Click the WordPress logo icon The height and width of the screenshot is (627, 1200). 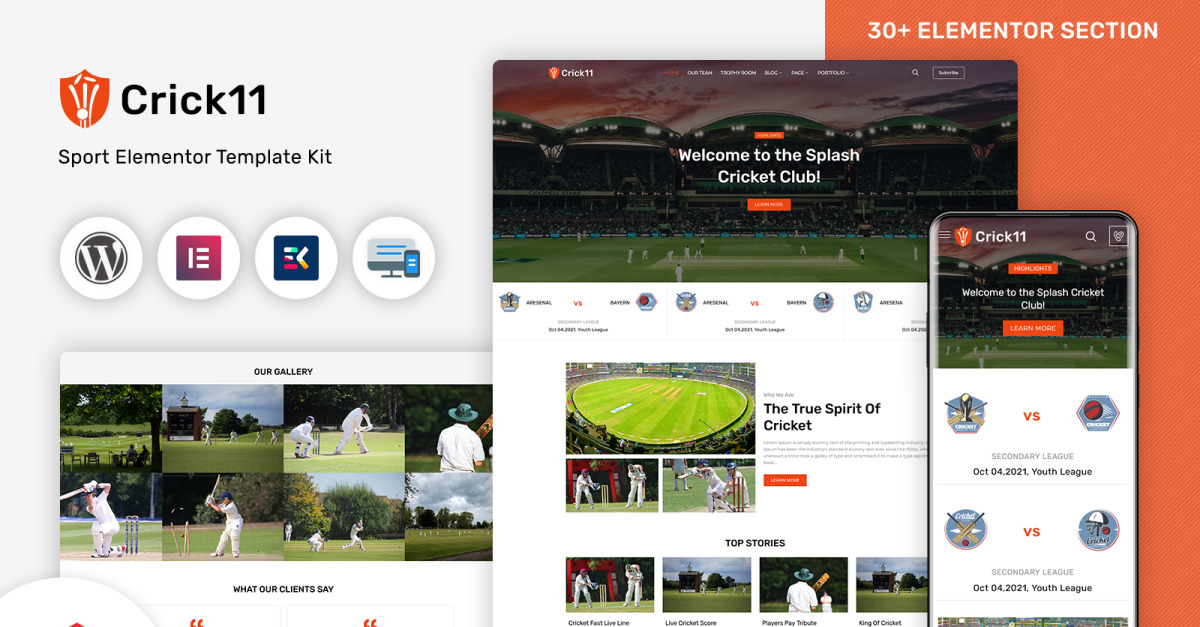pyautogui.click(x=101, y=258)
